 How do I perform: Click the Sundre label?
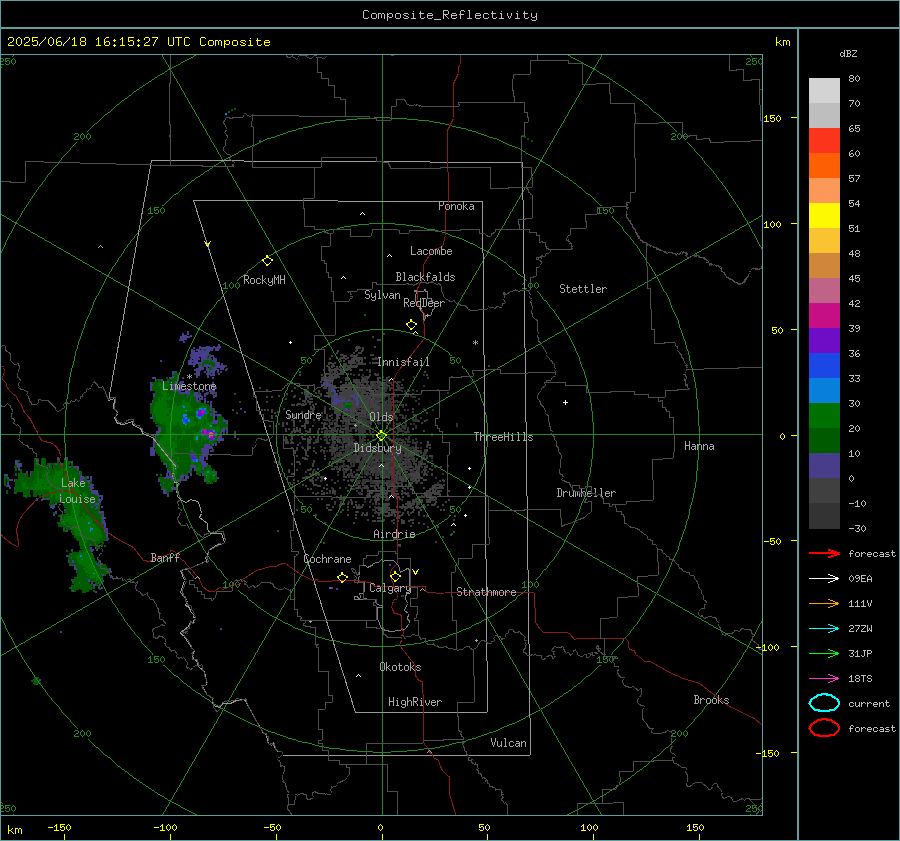[303, 414]
